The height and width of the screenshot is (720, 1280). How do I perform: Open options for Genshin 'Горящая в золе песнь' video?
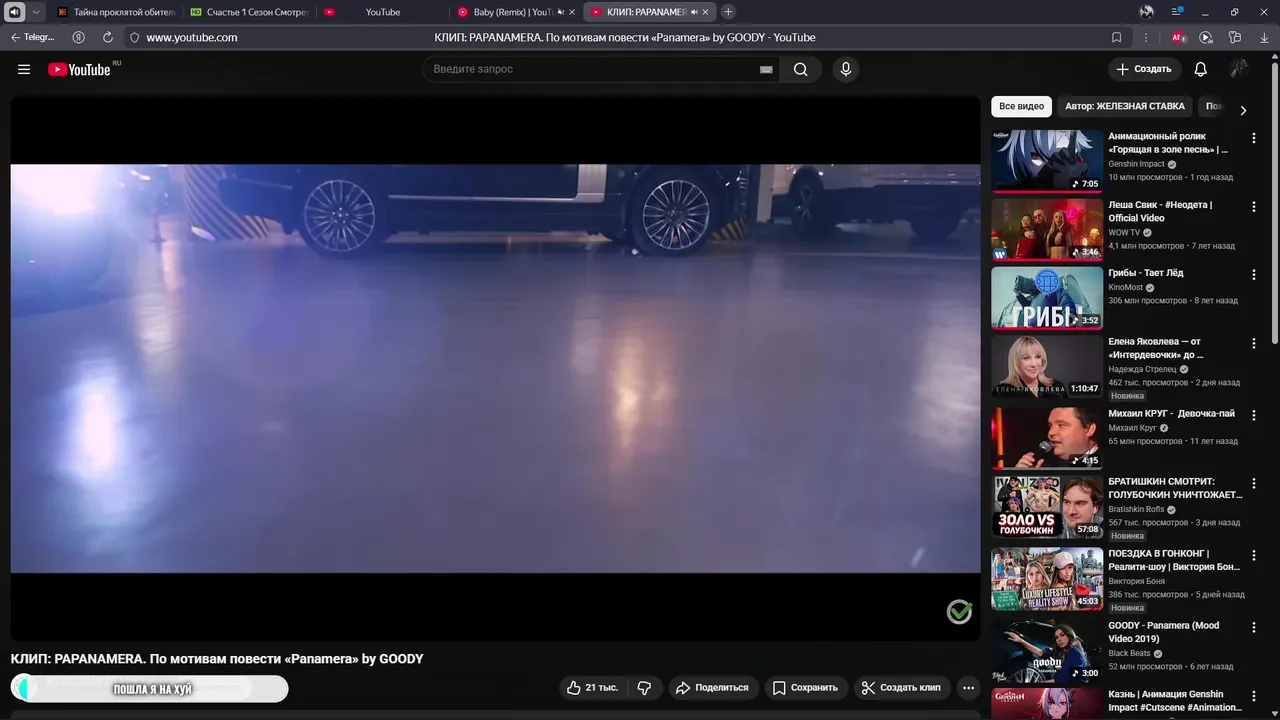(x=1254, y=138)
